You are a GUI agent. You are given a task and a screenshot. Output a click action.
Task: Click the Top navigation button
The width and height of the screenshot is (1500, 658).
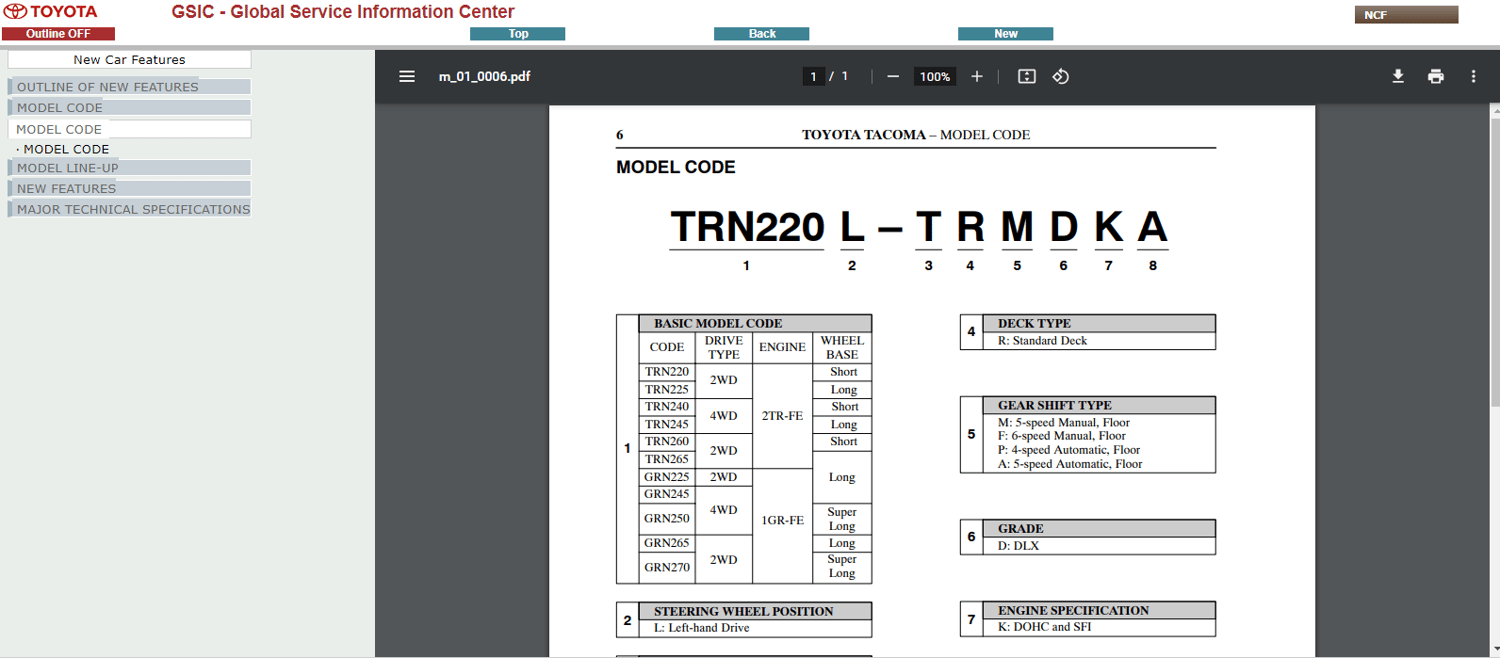[518, 34]
